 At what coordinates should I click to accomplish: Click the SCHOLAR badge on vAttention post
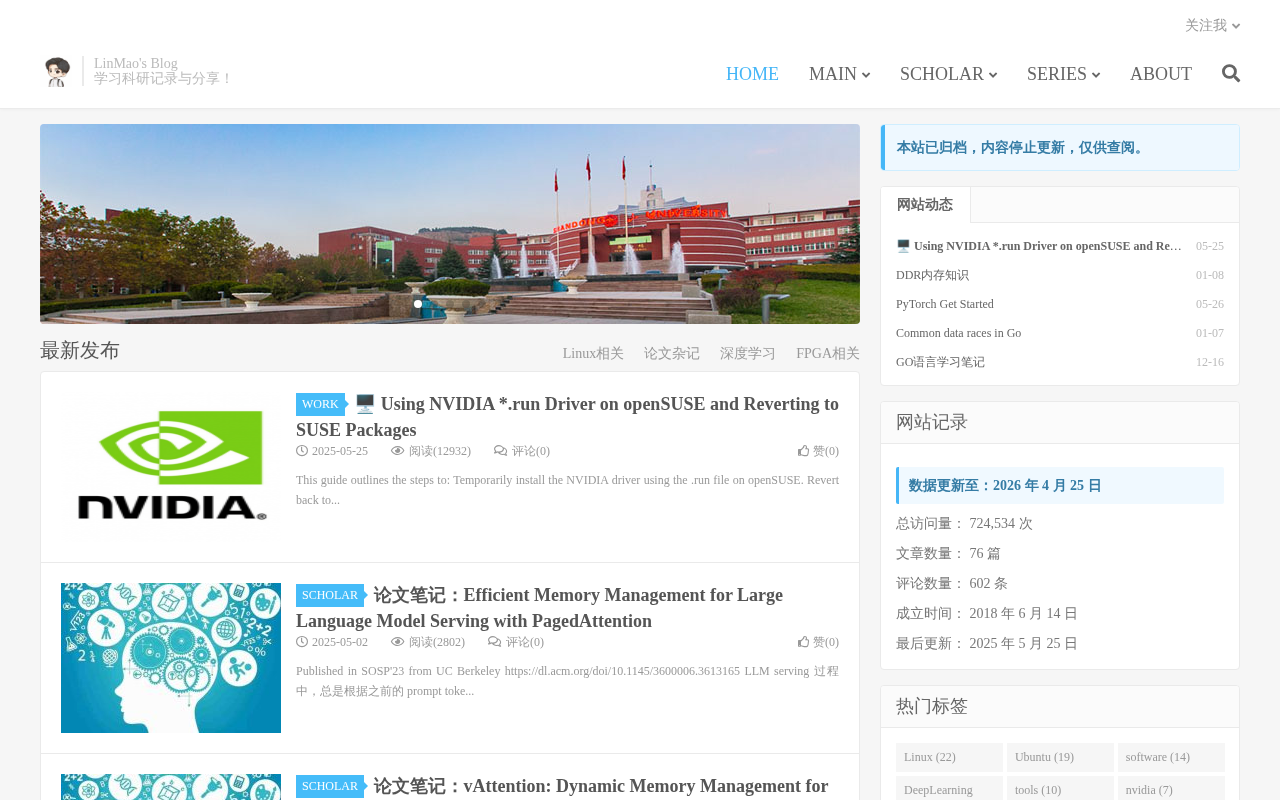330,786
